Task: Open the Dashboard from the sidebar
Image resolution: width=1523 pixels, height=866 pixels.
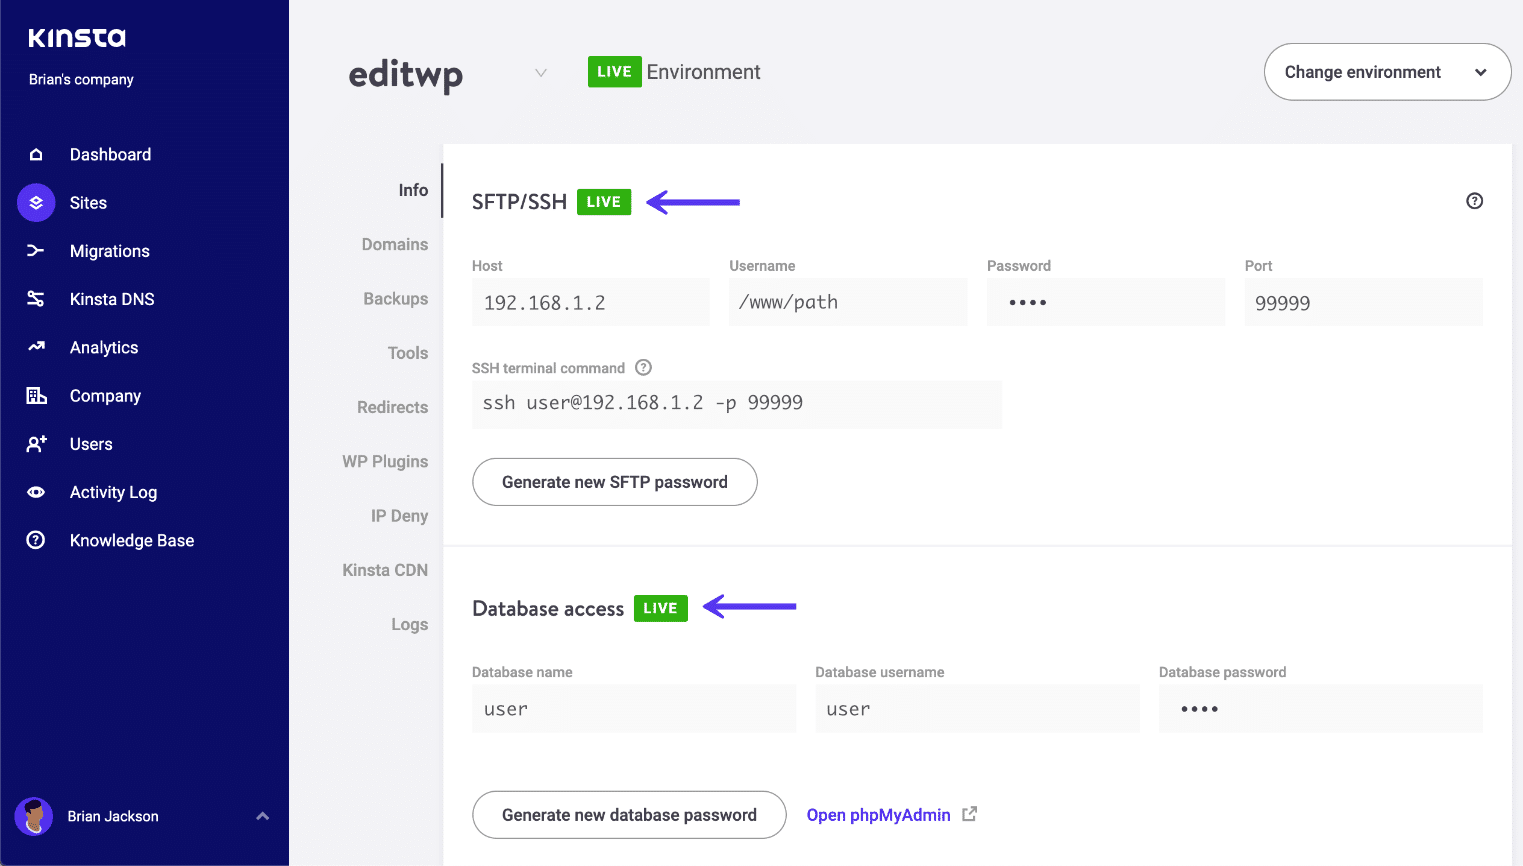Action: [x=110, y=154]
